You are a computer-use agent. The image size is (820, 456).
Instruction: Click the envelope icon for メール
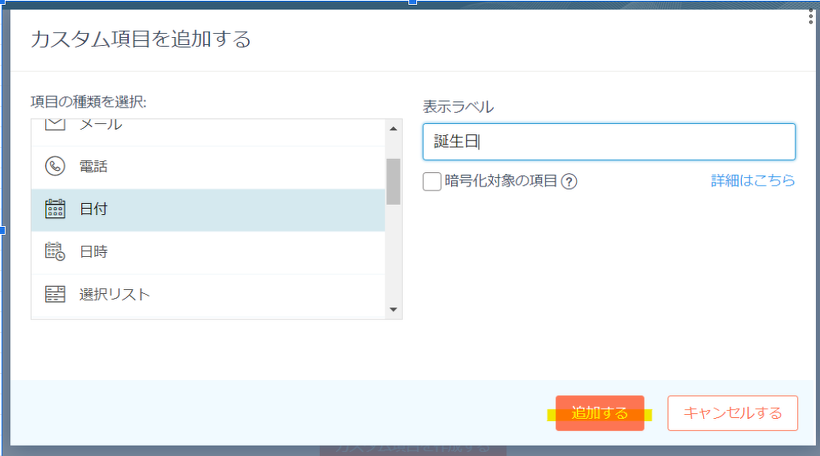click(x=55, y=125)
